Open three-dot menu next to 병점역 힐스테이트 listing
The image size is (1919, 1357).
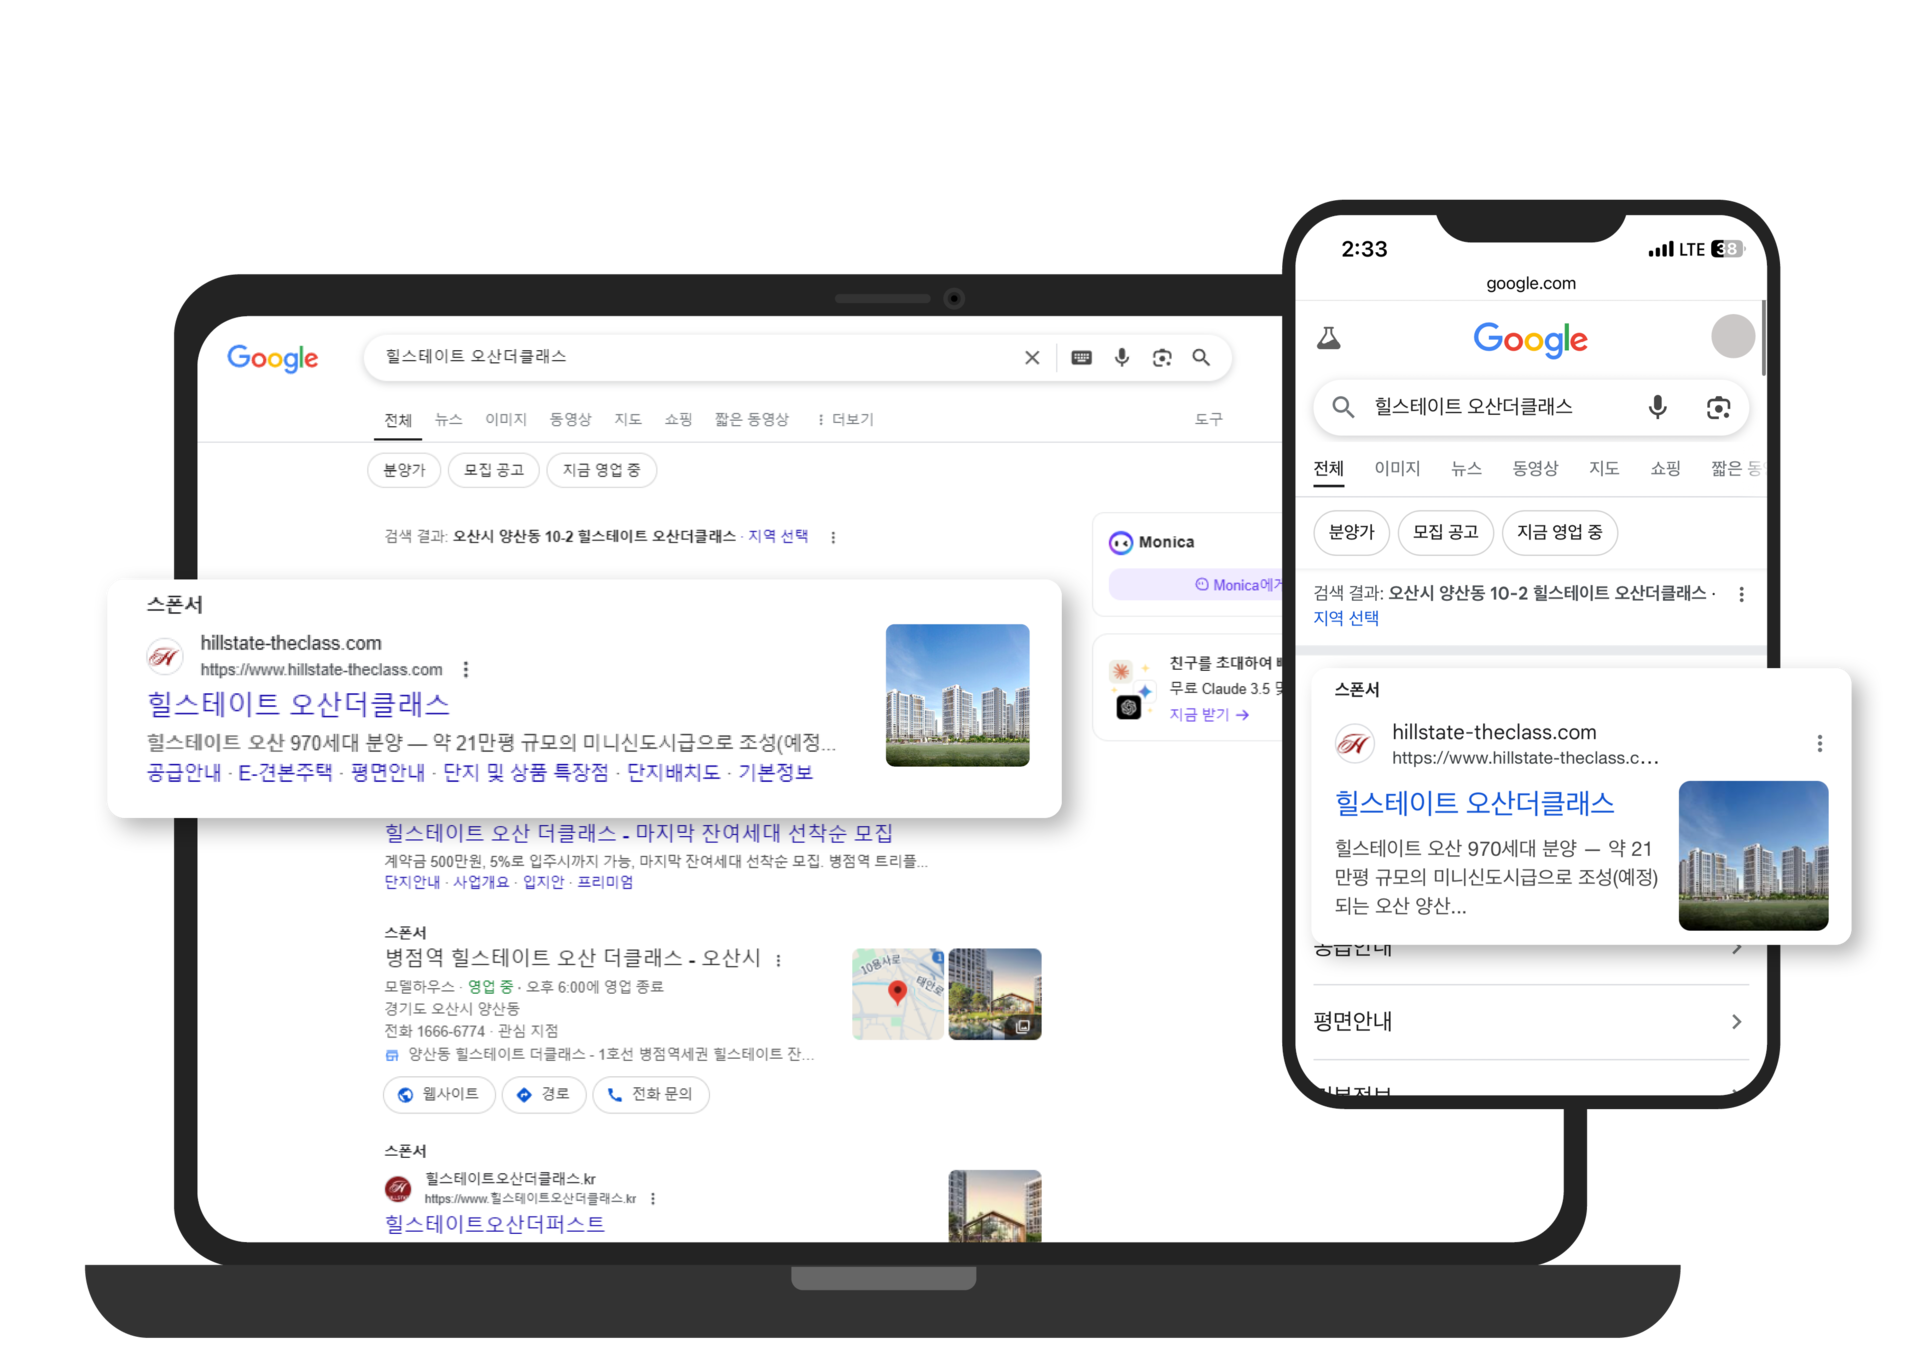pyautogui.click(x=778, y=959)
